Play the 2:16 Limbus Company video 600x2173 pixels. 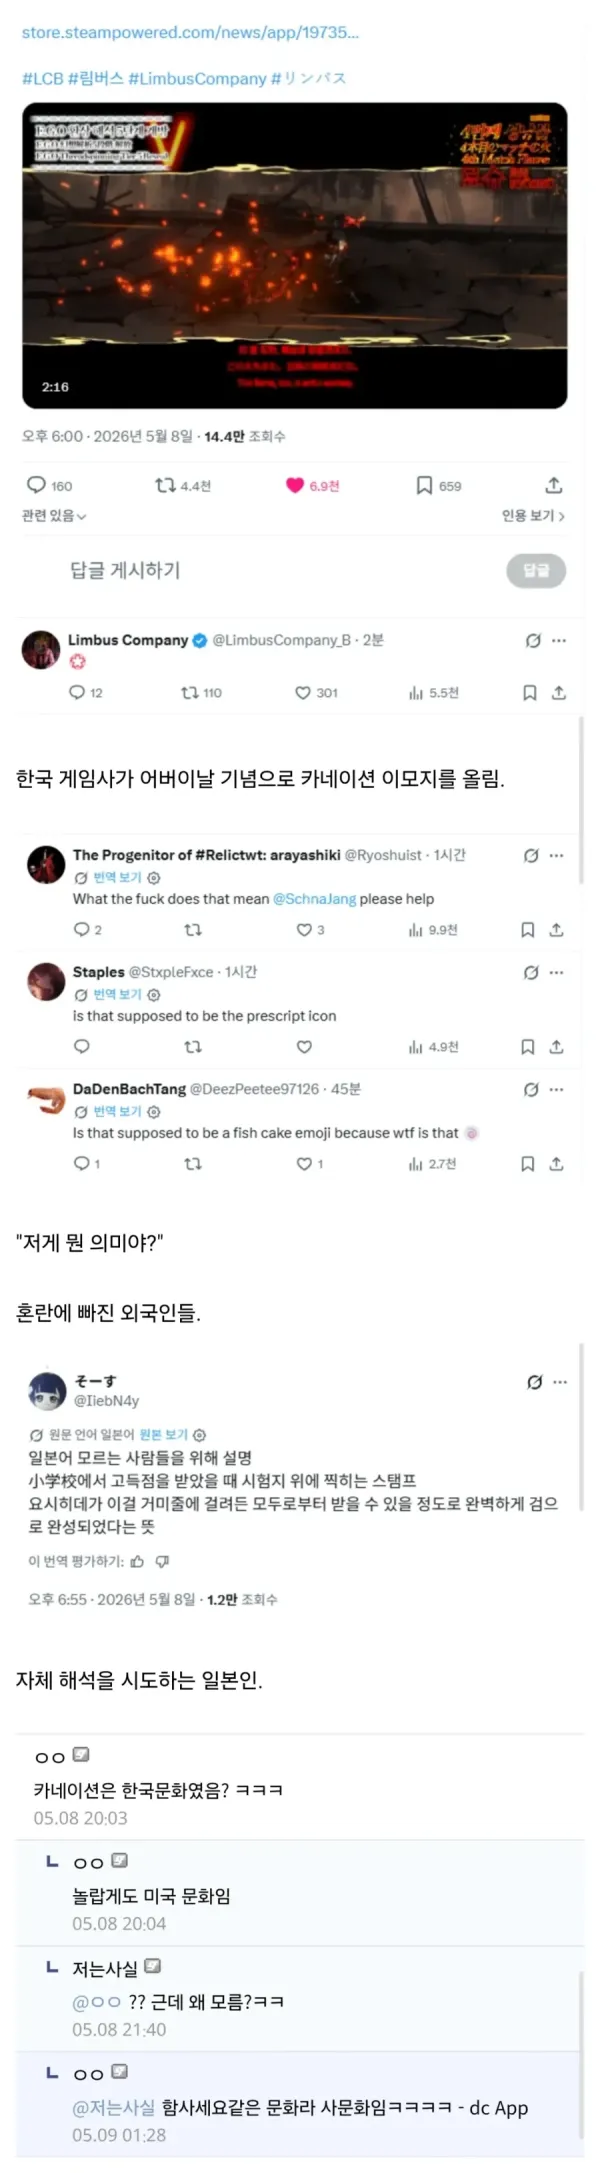coord(295,255)
